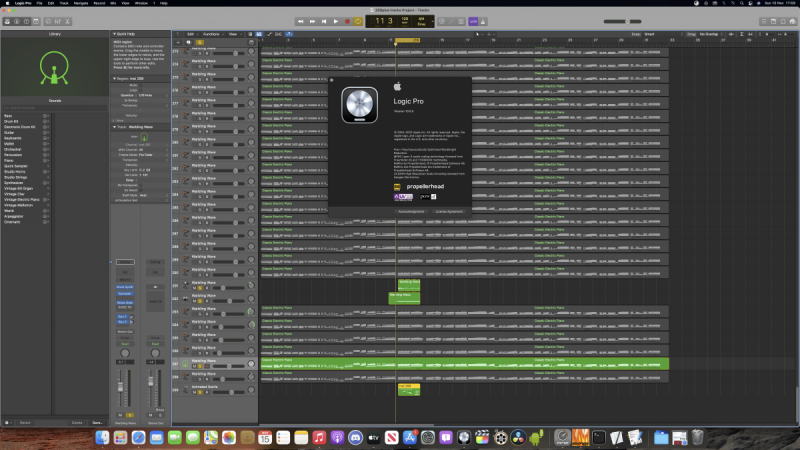Click the Record button in transport
This screenshot has height=450, width=800.
point(348,20)
